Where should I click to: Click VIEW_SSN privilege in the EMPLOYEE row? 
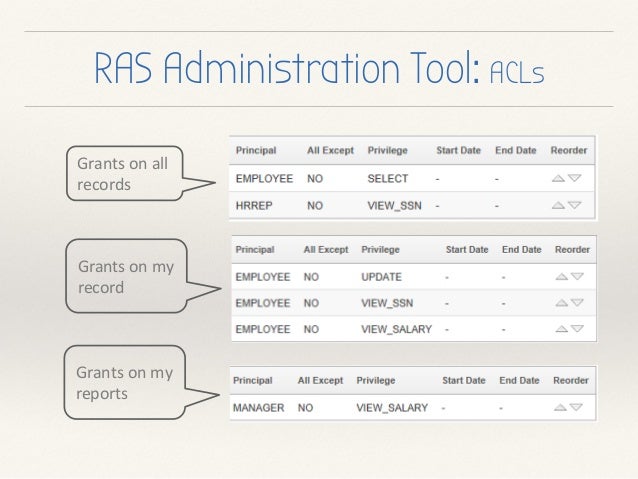(x=387, y=303)
